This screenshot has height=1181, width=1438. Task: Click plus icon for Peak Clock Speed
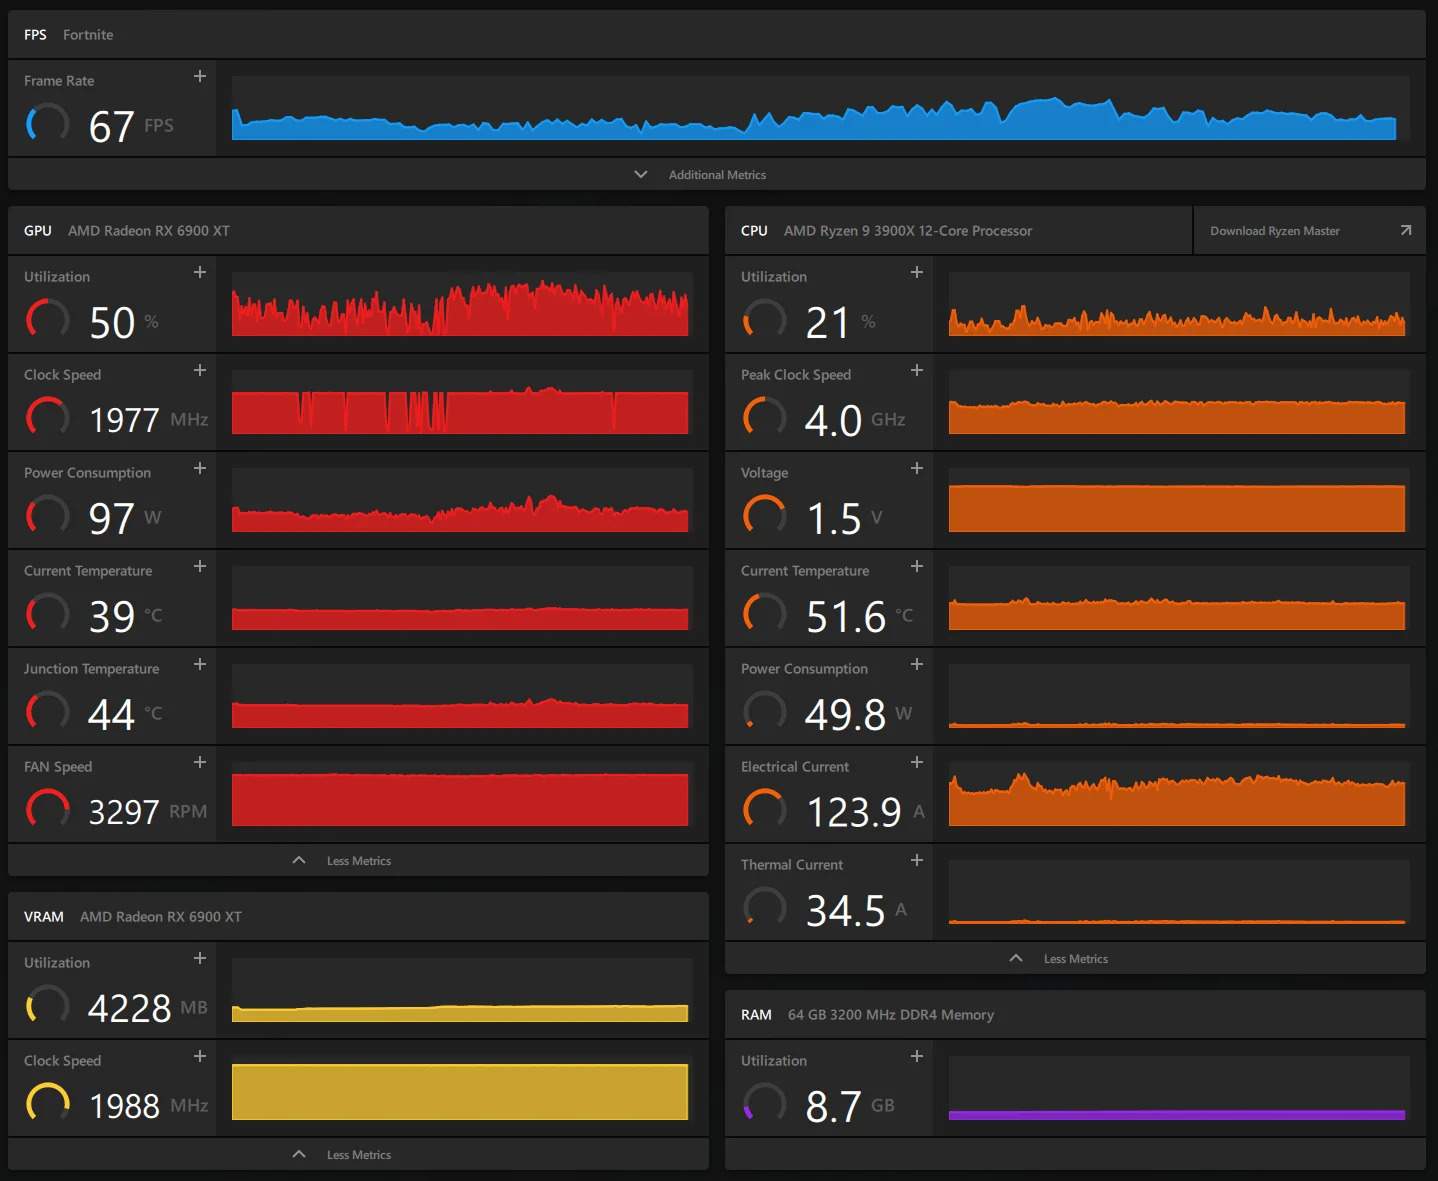[x=917, y=370]
